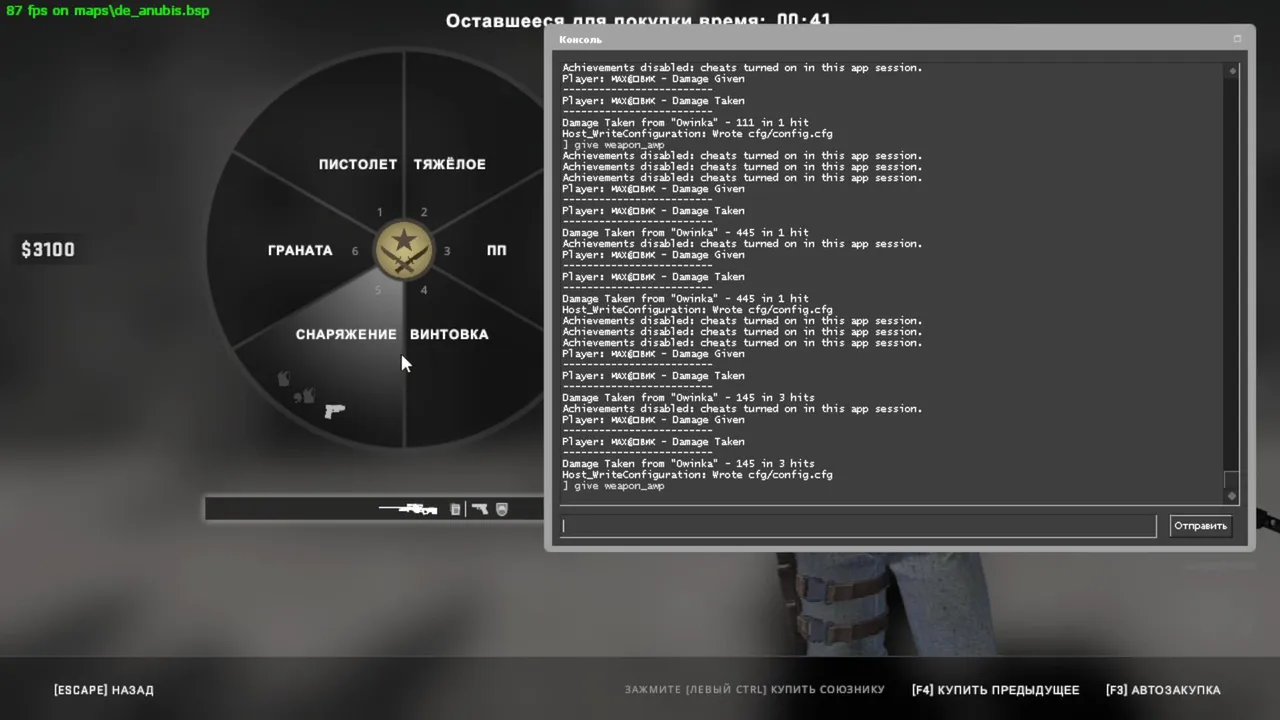Image resolution: width=1280 pixels, height=720 pixels.
Task: Click the pistol icon in loadout bar
Action: pos(480,509)
